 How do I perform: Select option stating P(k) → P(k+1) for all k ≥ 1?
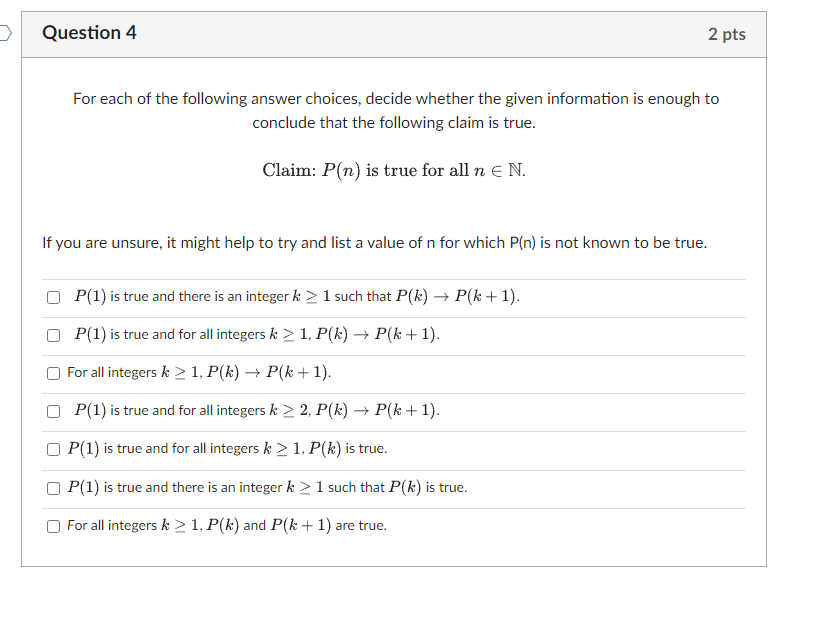pos(53,335)
